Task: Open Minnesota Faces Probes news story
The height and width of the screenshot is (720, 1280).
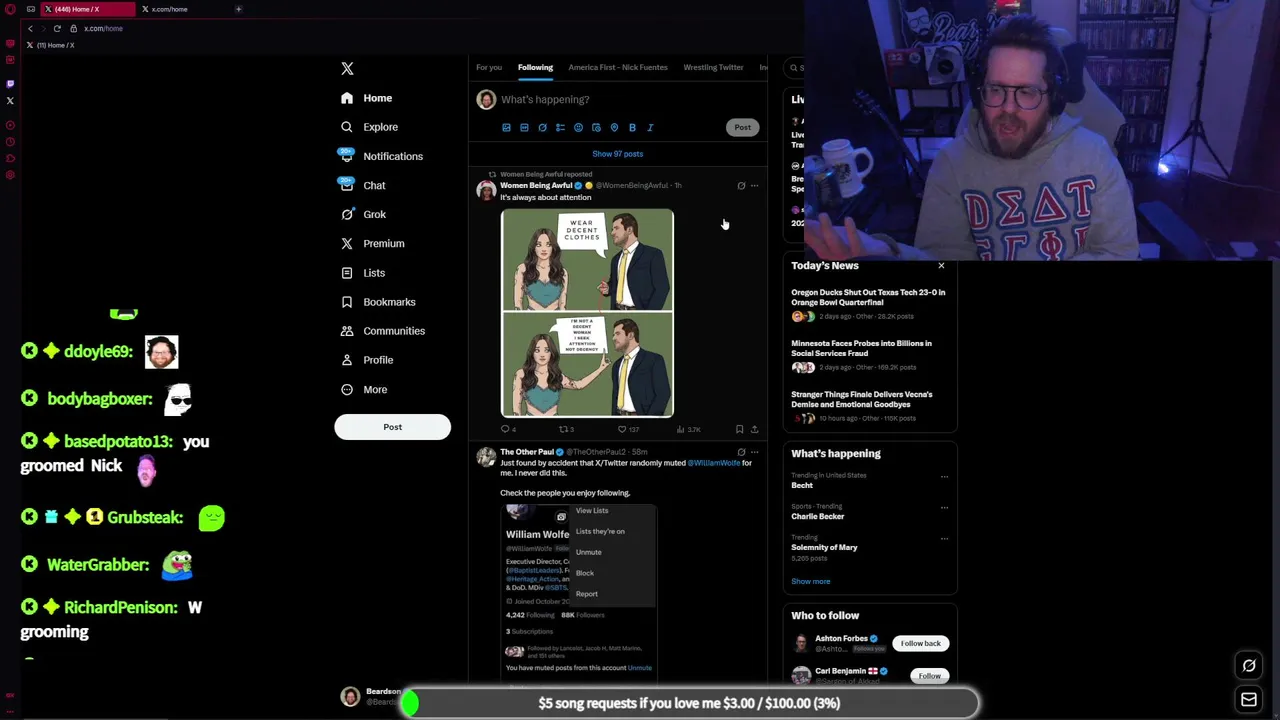Action: [x=861, y=348]
